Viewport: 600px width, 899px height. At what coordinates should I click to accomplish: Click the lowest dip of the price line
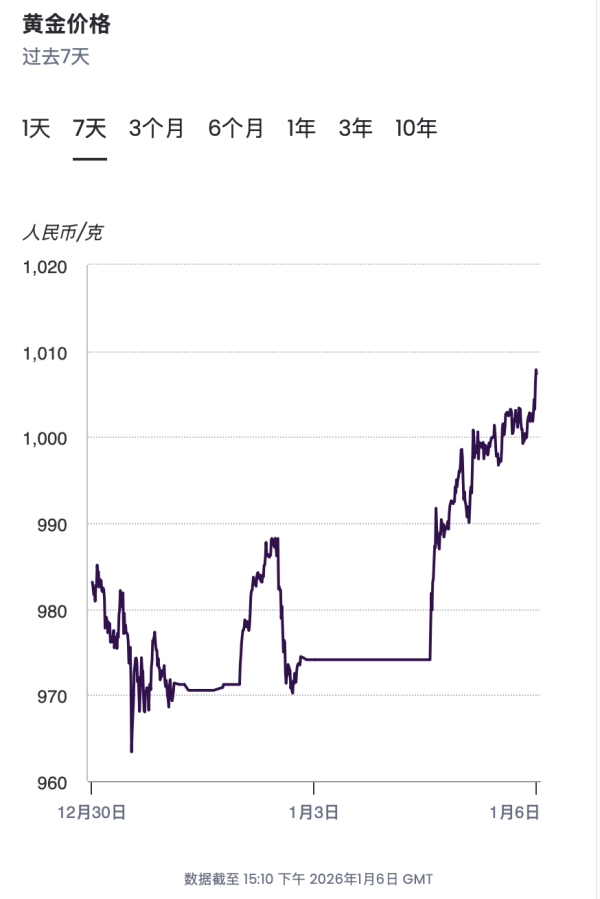pyautogui.click(x=131, y=751)
